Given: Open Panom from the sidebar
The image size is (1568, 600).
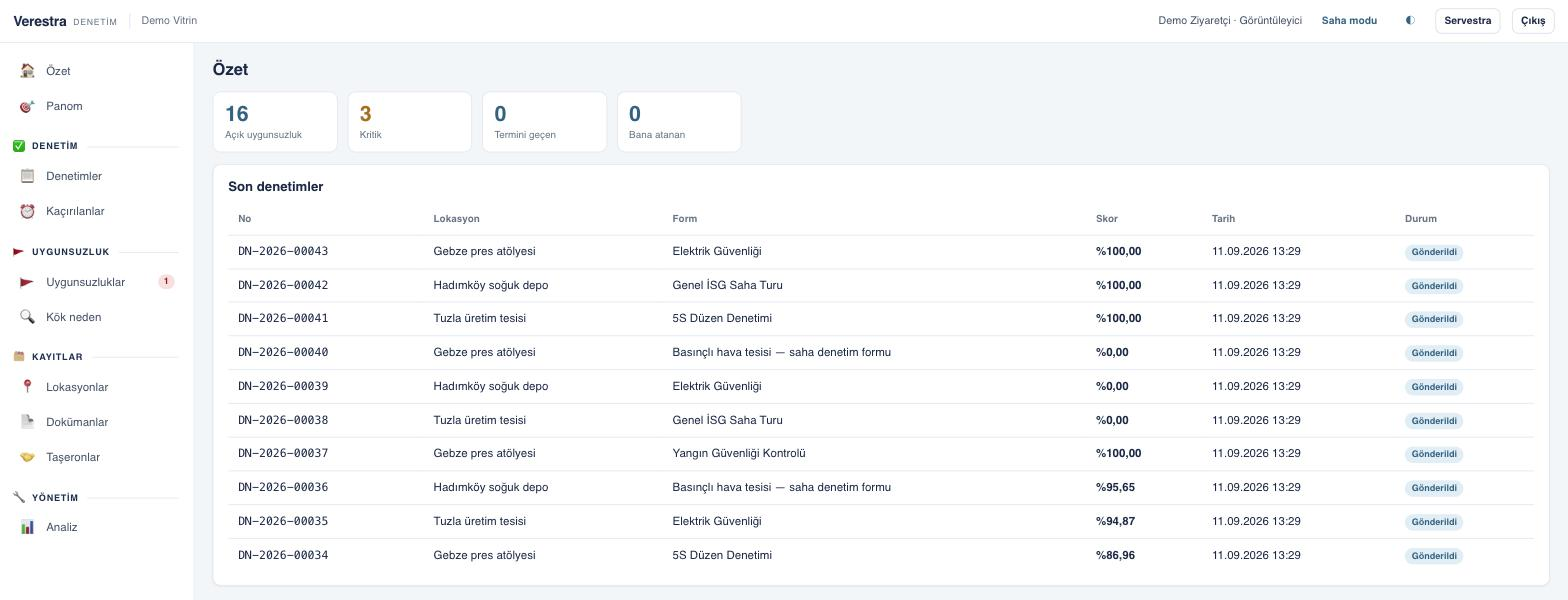Looking at the screenshot, I should click(96, 106).
